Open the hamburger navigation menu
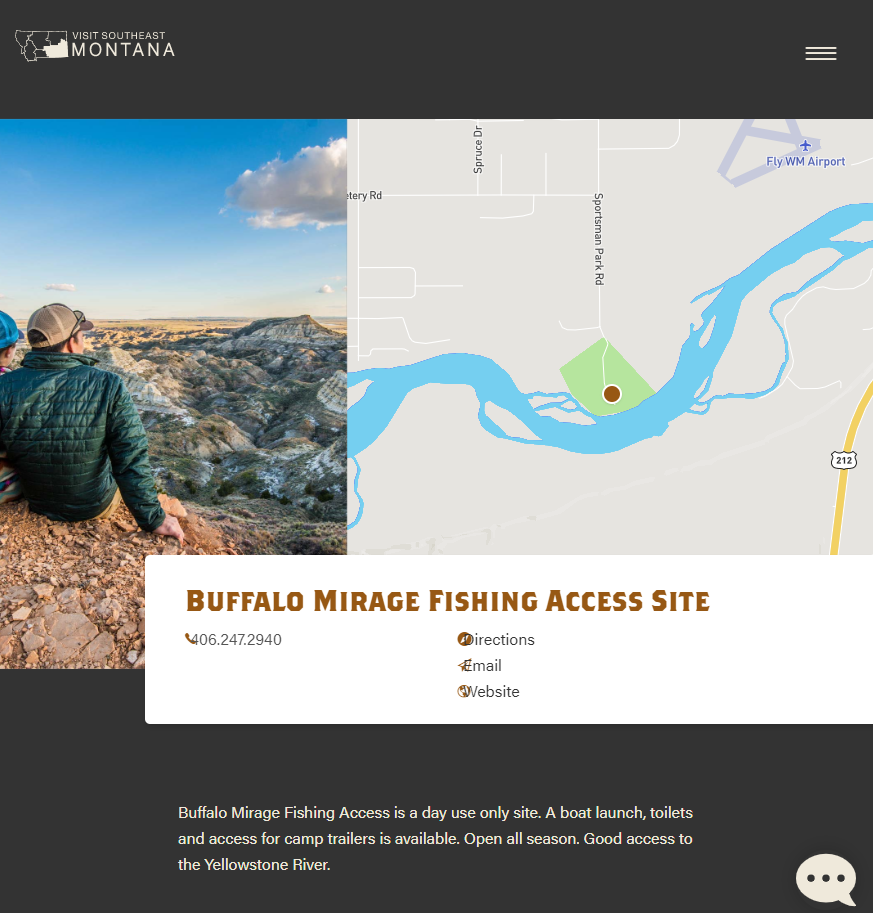This screenshot has width=873, height=913. (x=821, y=54)
